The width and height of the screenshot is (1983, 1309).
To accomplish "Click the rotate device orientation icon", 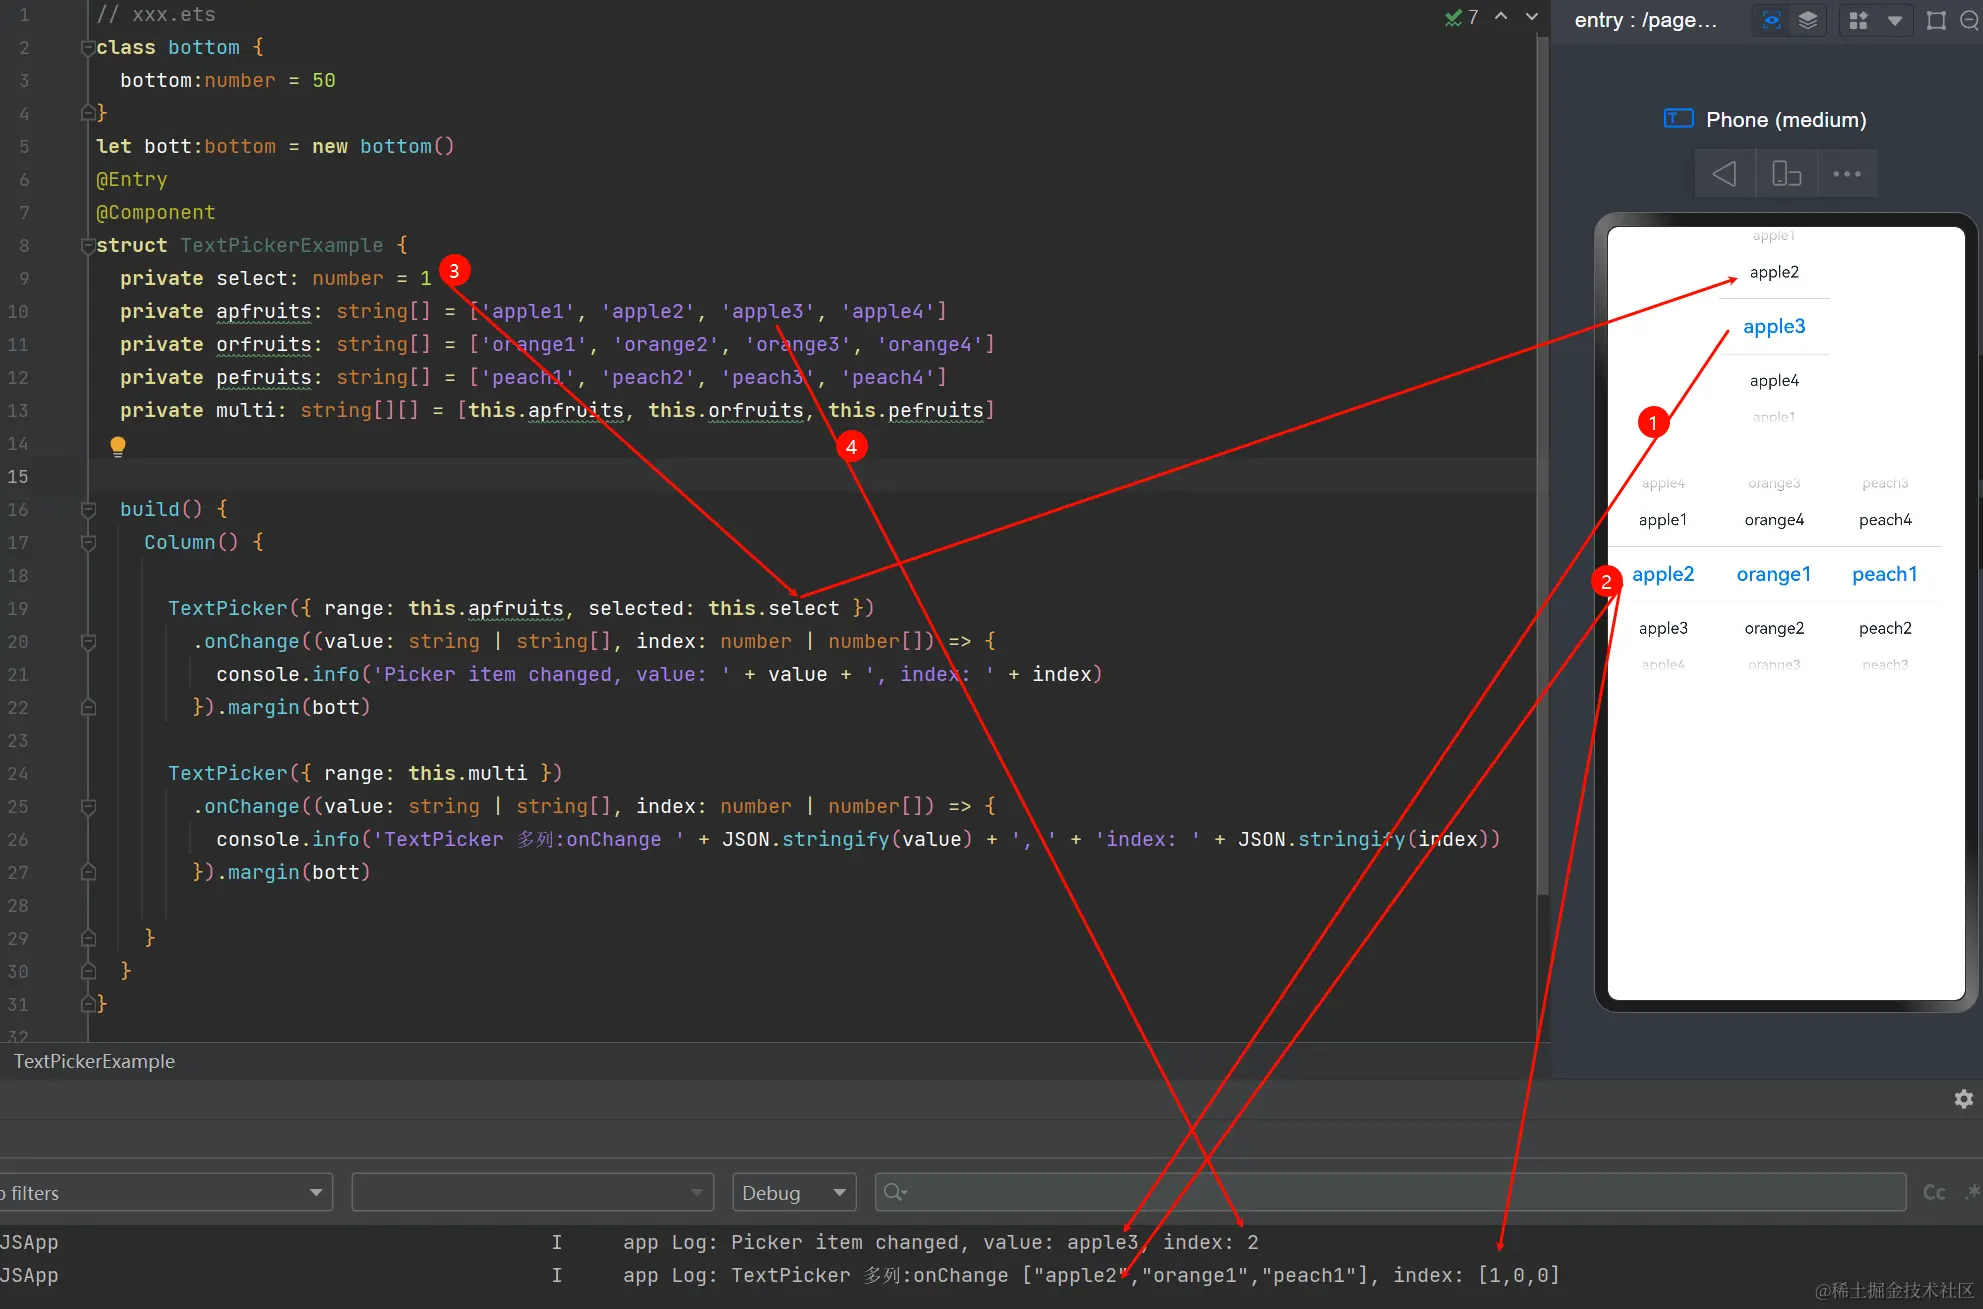I will 1786,174.
